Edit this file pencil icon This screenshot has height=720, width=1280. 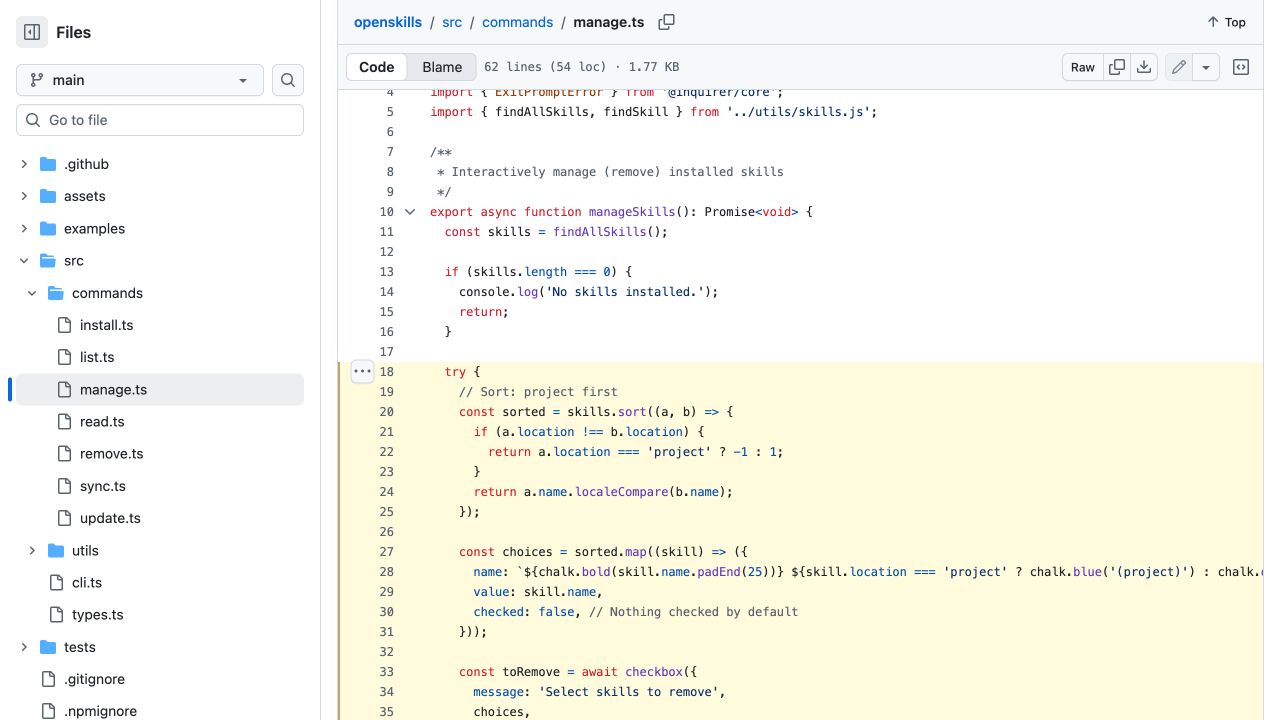(x=1179, y=67)
